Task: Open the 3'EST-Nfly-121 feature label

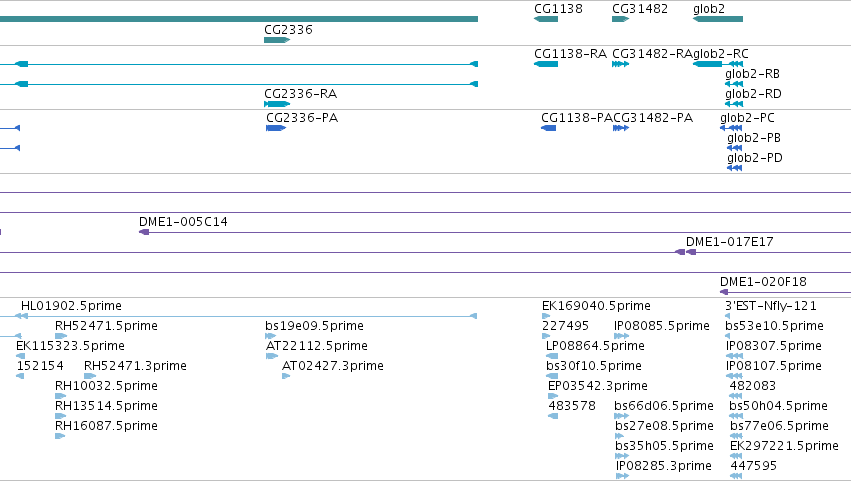Action: 771,306
